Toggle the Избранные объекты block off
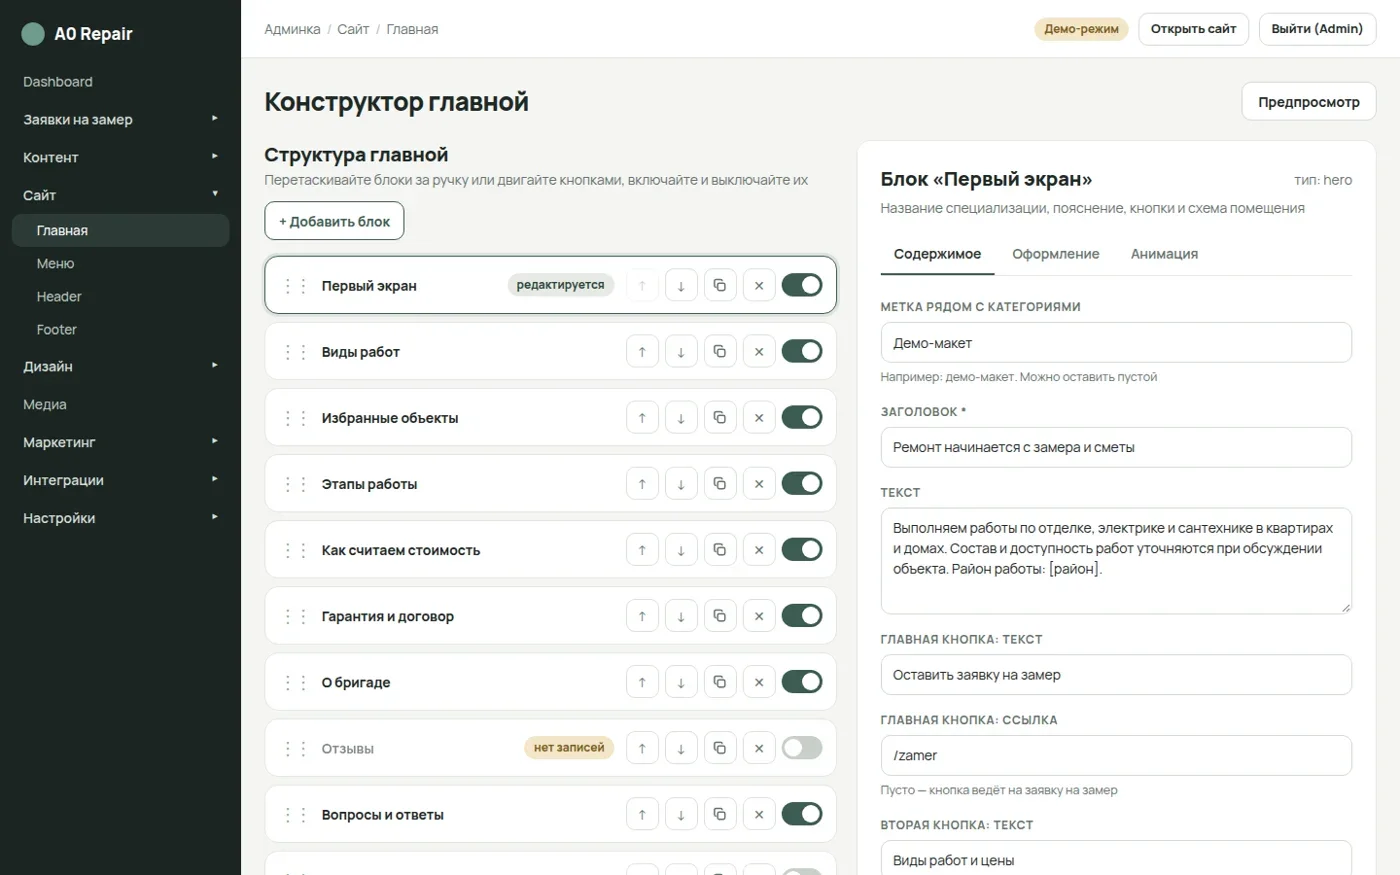The height and width of the screenshot is (875, 1400). point(802,417)
